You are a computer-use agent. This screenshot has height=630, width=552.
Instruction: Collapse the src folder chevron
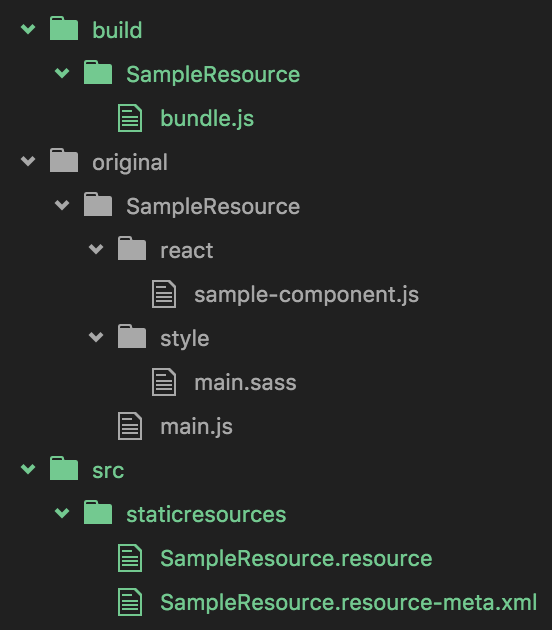point(28,469)
